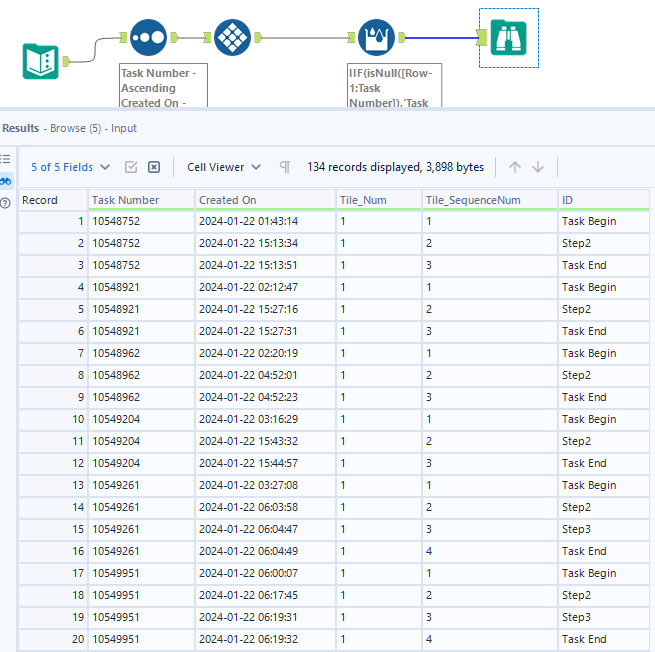Click cell 2024-01-22 02:20:19

click(265, 353)
